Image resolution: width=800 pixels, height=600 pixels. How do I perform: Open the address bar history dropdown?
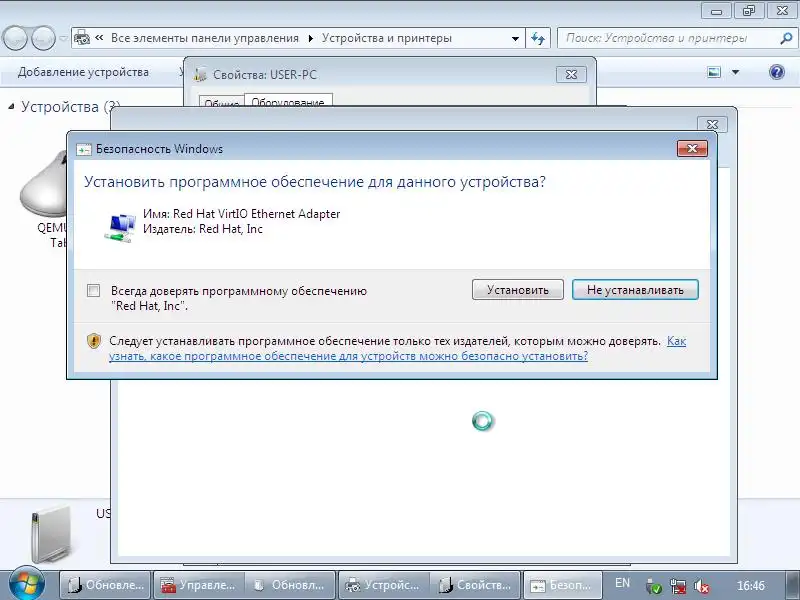tap(515, 38)
